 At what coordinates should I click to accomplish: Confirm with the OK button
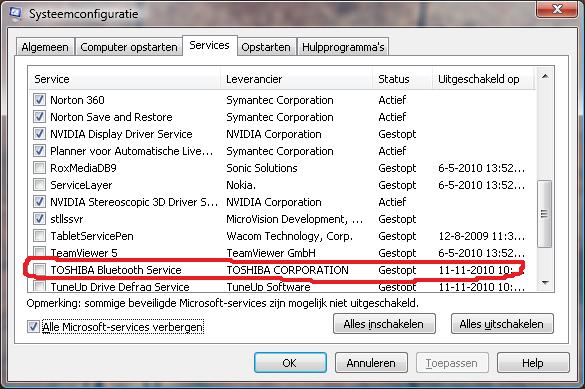[290, 363]
